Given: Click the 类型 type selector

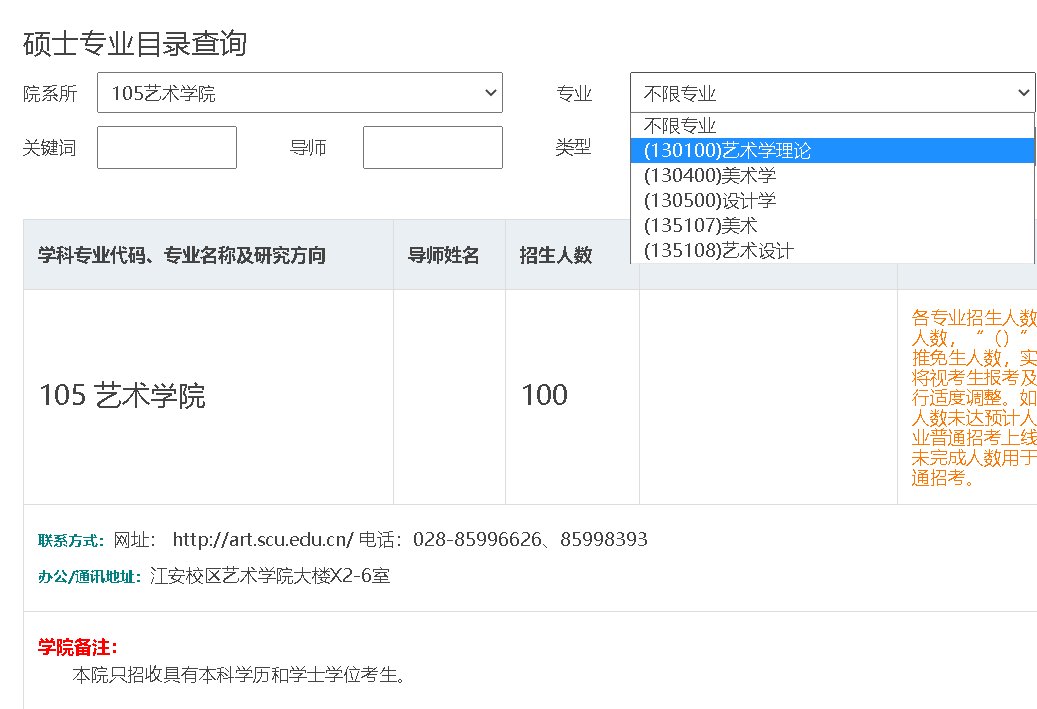Looking at the screenshot, I should tap(573, 147).
